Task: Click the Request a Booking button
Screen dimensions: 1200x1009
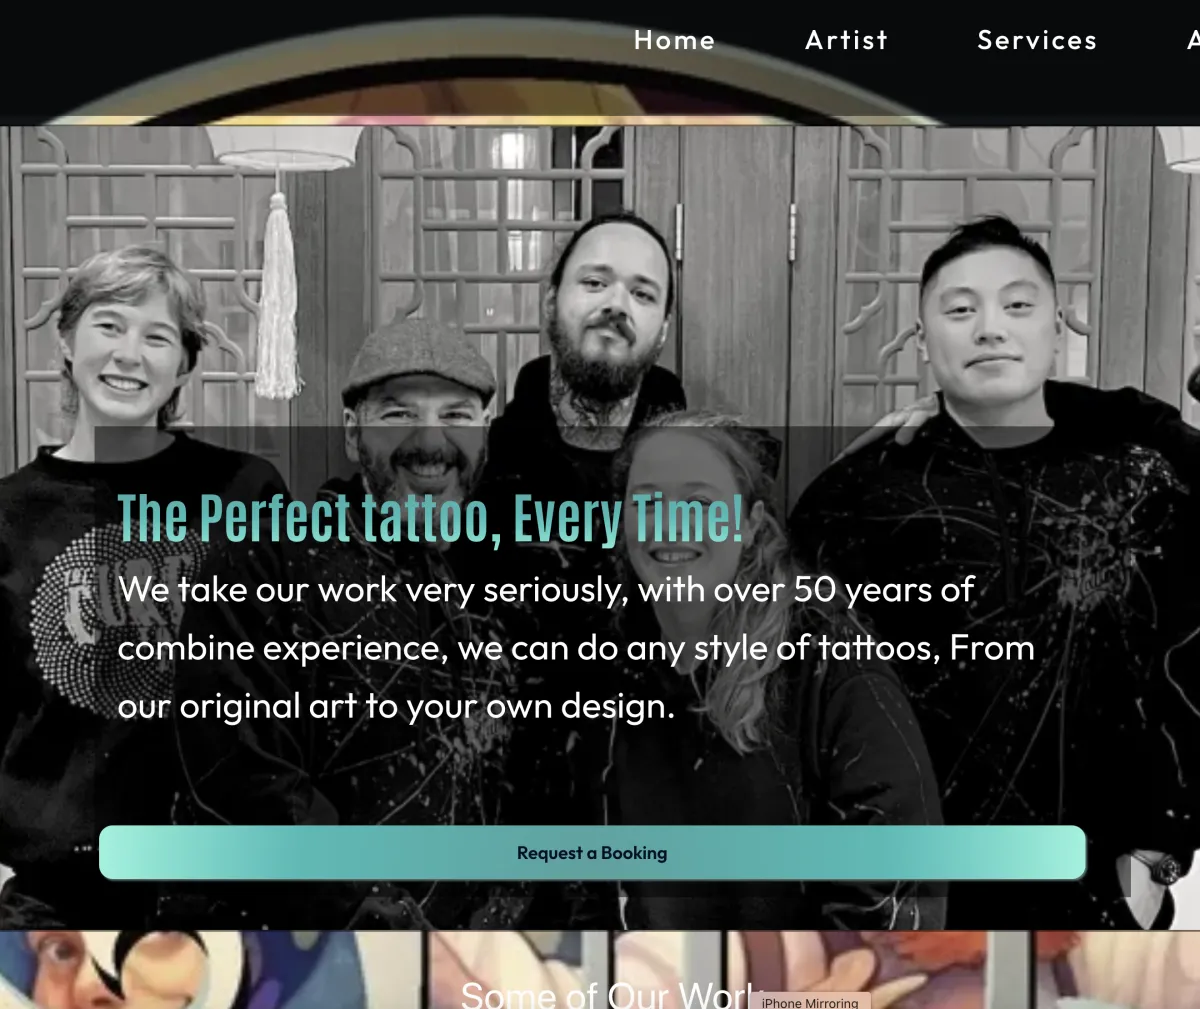Action: [x=592, y=853]
